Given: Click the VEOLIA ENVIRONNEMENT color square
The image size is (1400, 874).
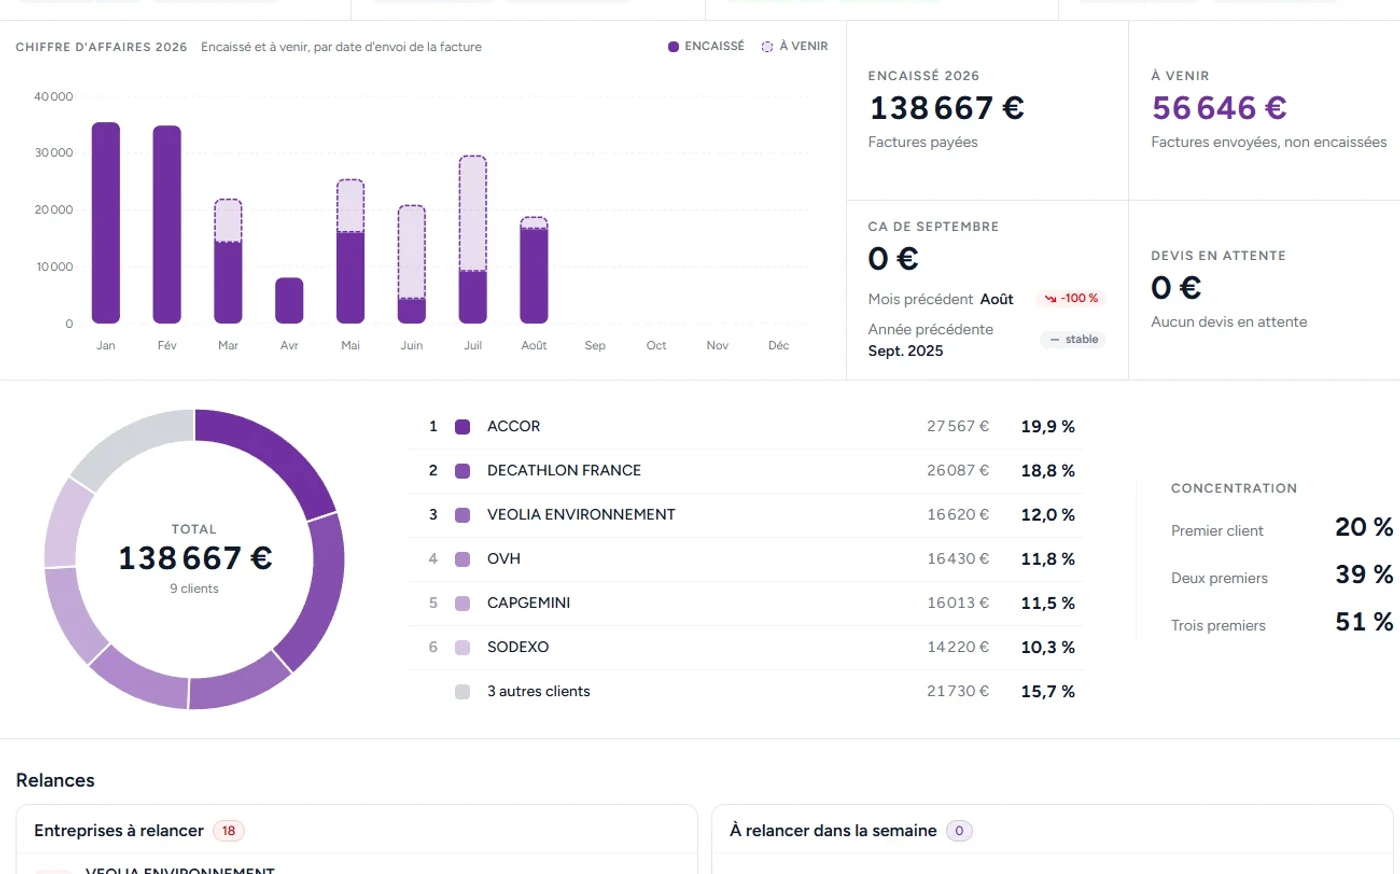Looking at the screenshot, I should 462,515.
